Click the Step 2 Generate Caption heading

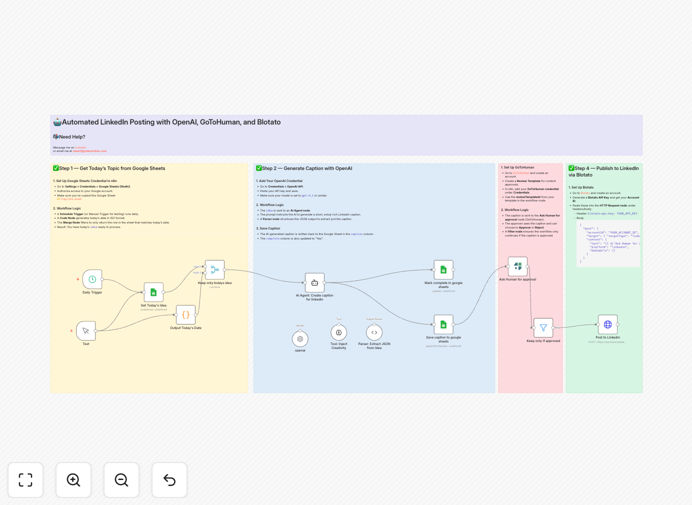click(304, 168)
